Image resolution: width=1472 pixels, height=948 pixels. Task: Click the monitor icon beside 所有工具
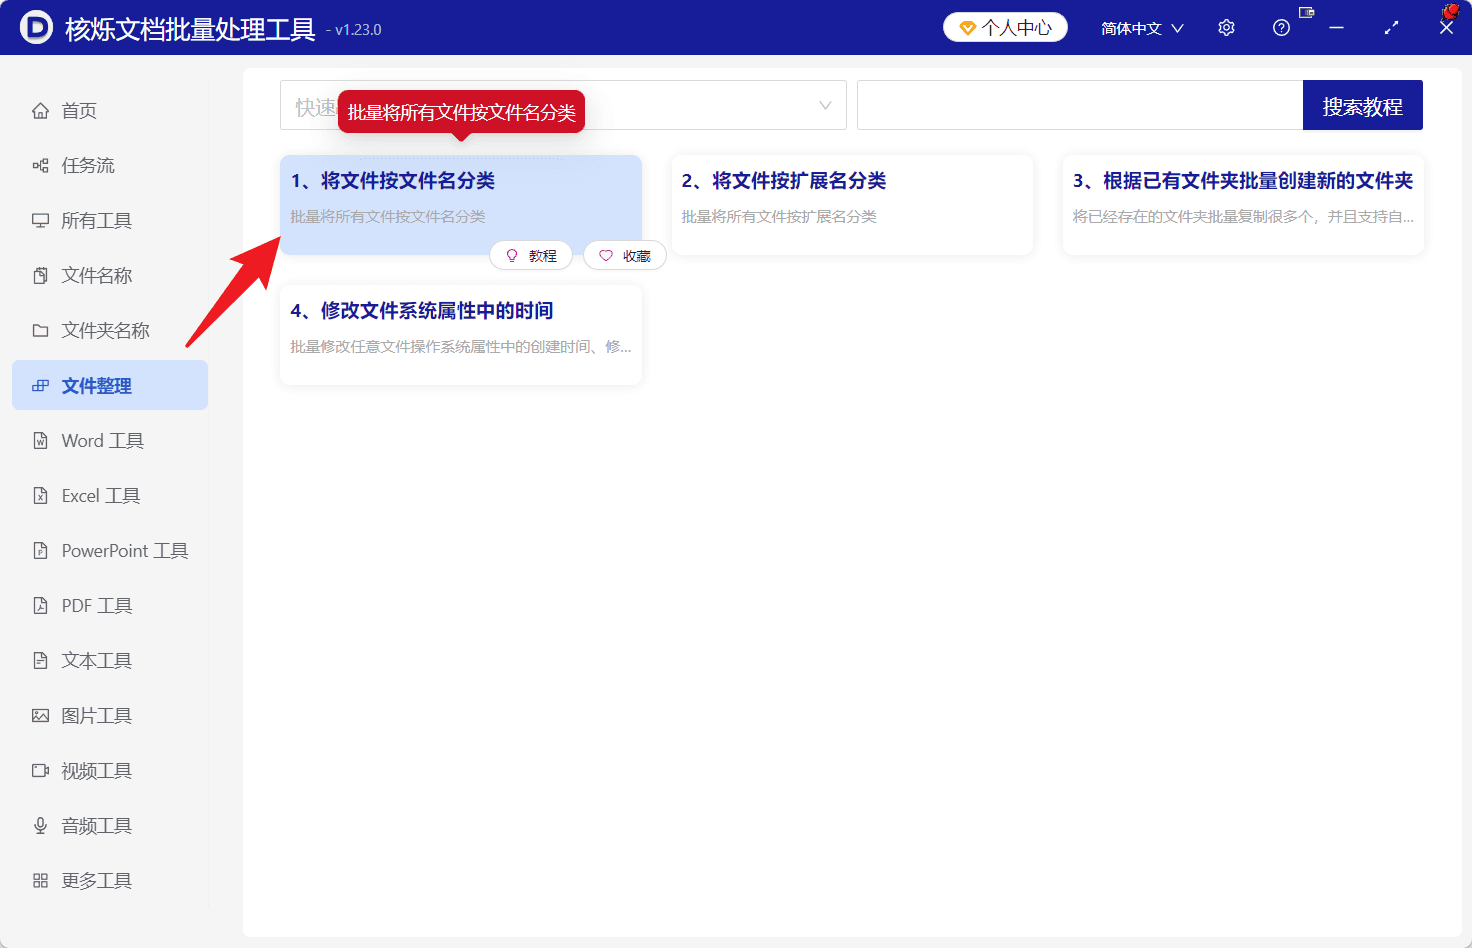[40, 220]
